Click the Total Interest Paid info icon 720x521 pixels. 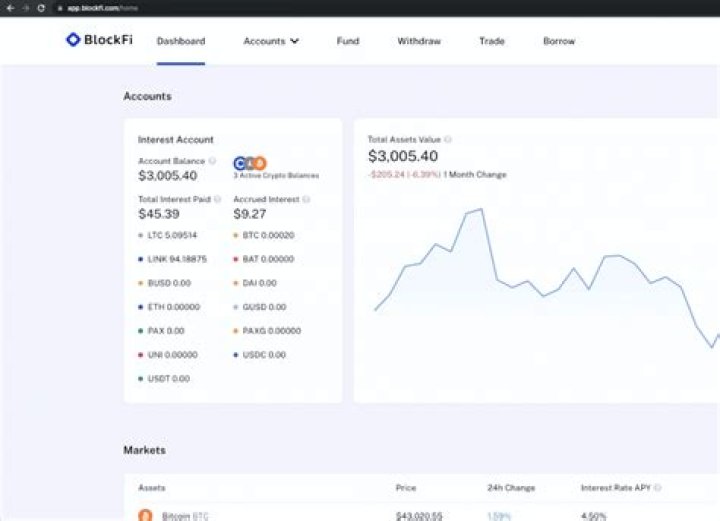click(x=218, y=199)
